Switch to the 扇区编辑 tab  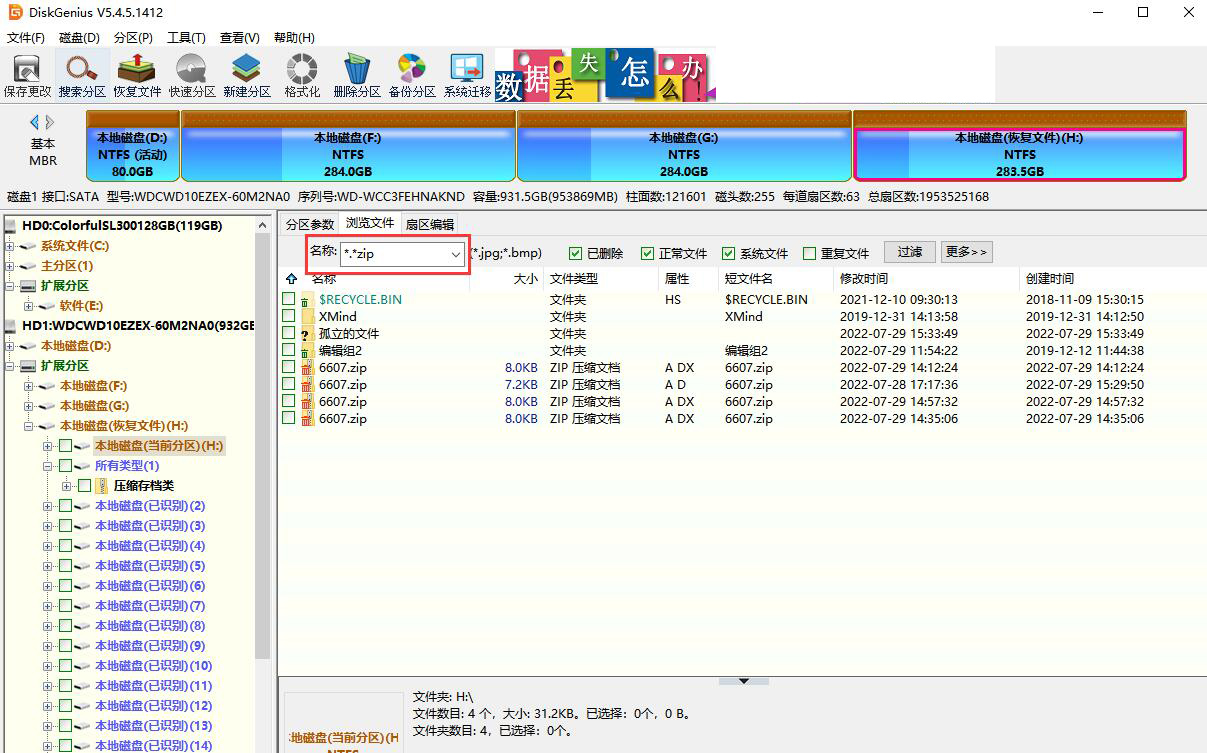pyautogui.click(x=430, y=223)
